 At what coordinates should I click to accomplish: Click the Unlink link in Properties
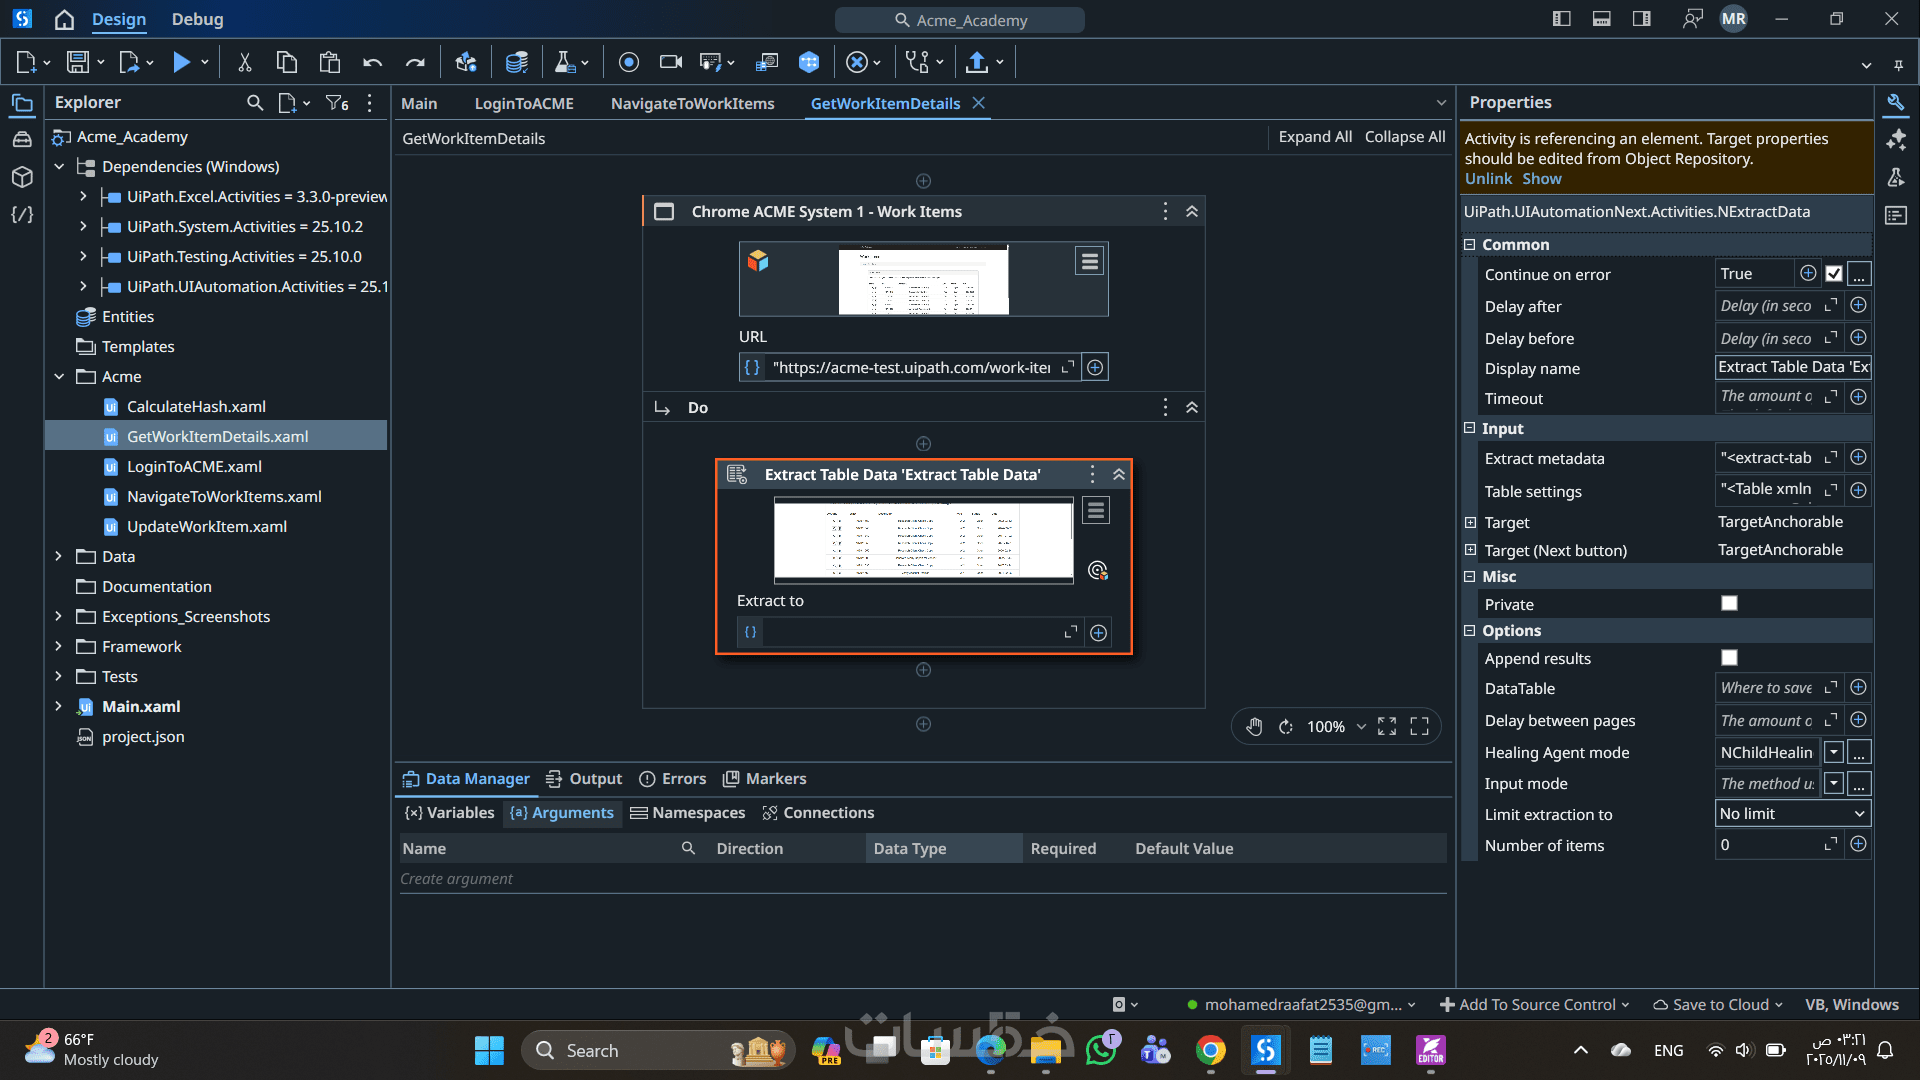[x=1487, y=179]
